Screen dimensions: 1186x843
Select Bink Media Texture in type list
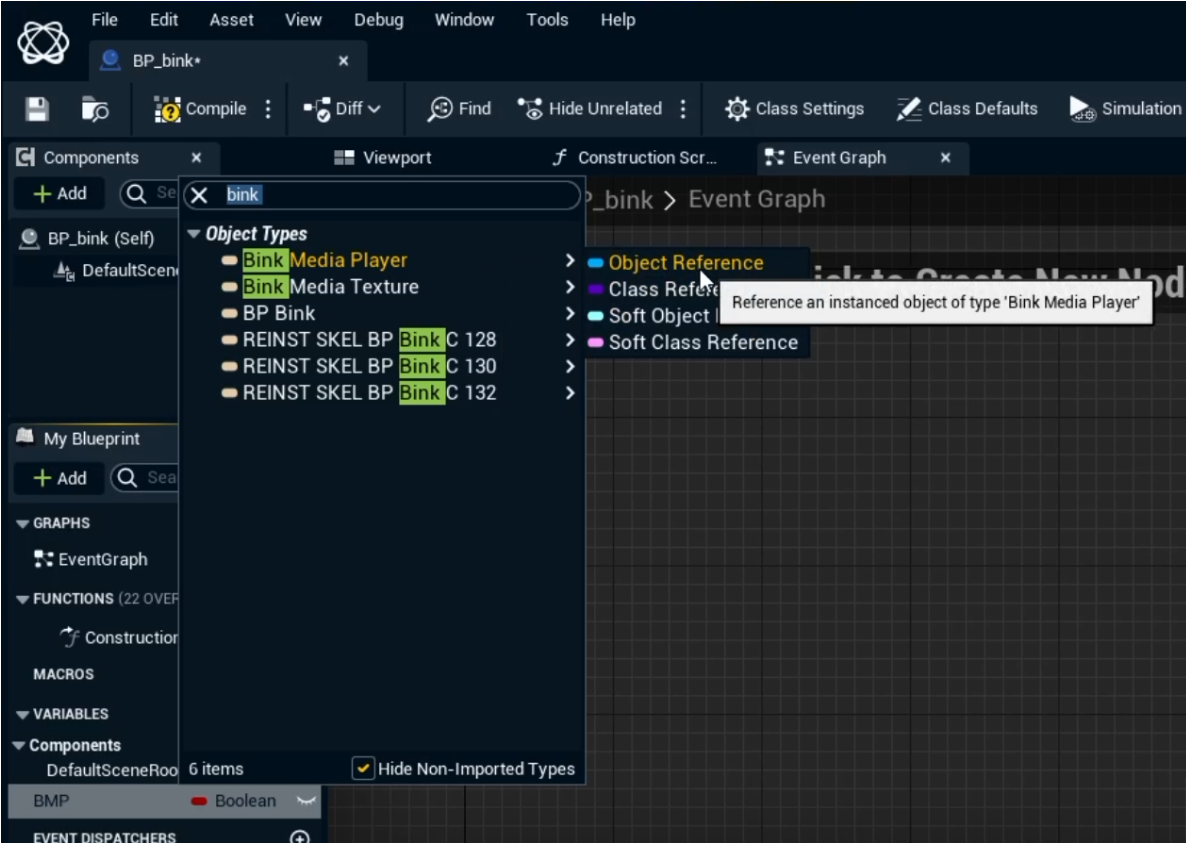(330, 287)
